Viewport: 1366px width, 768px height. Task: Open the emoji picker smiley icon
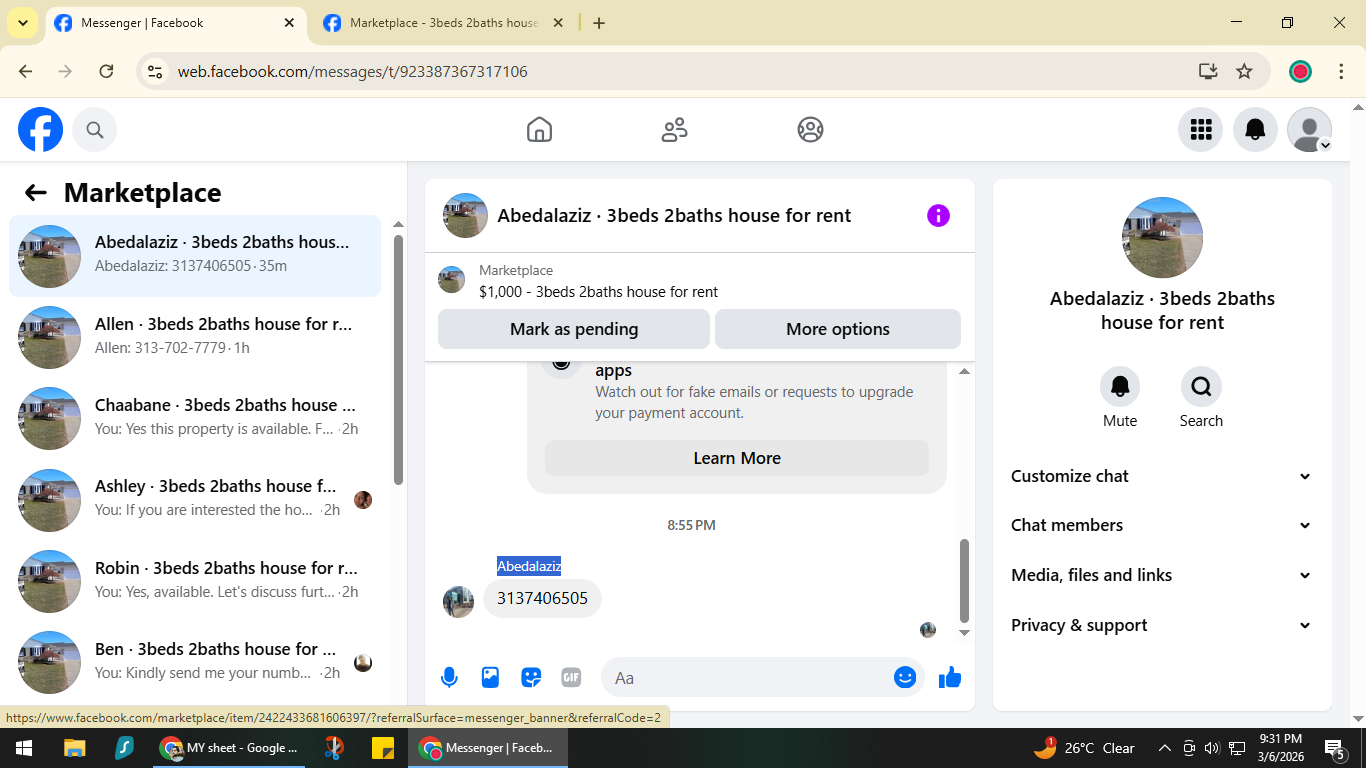tap(904, 677)
